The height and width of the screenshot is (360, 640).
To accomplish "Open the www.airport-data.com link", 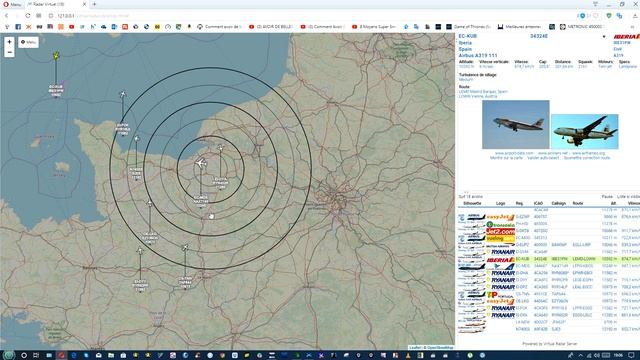I will click(513, 153).
